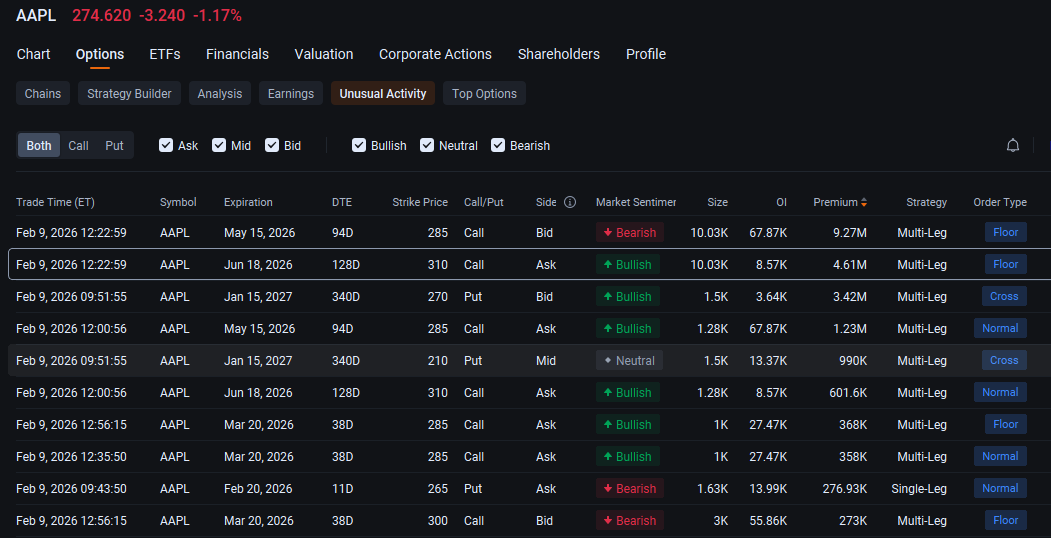Click the Side column info icon
The width and height of the screenshot is (1051, 538).
(x=570, y=202)
